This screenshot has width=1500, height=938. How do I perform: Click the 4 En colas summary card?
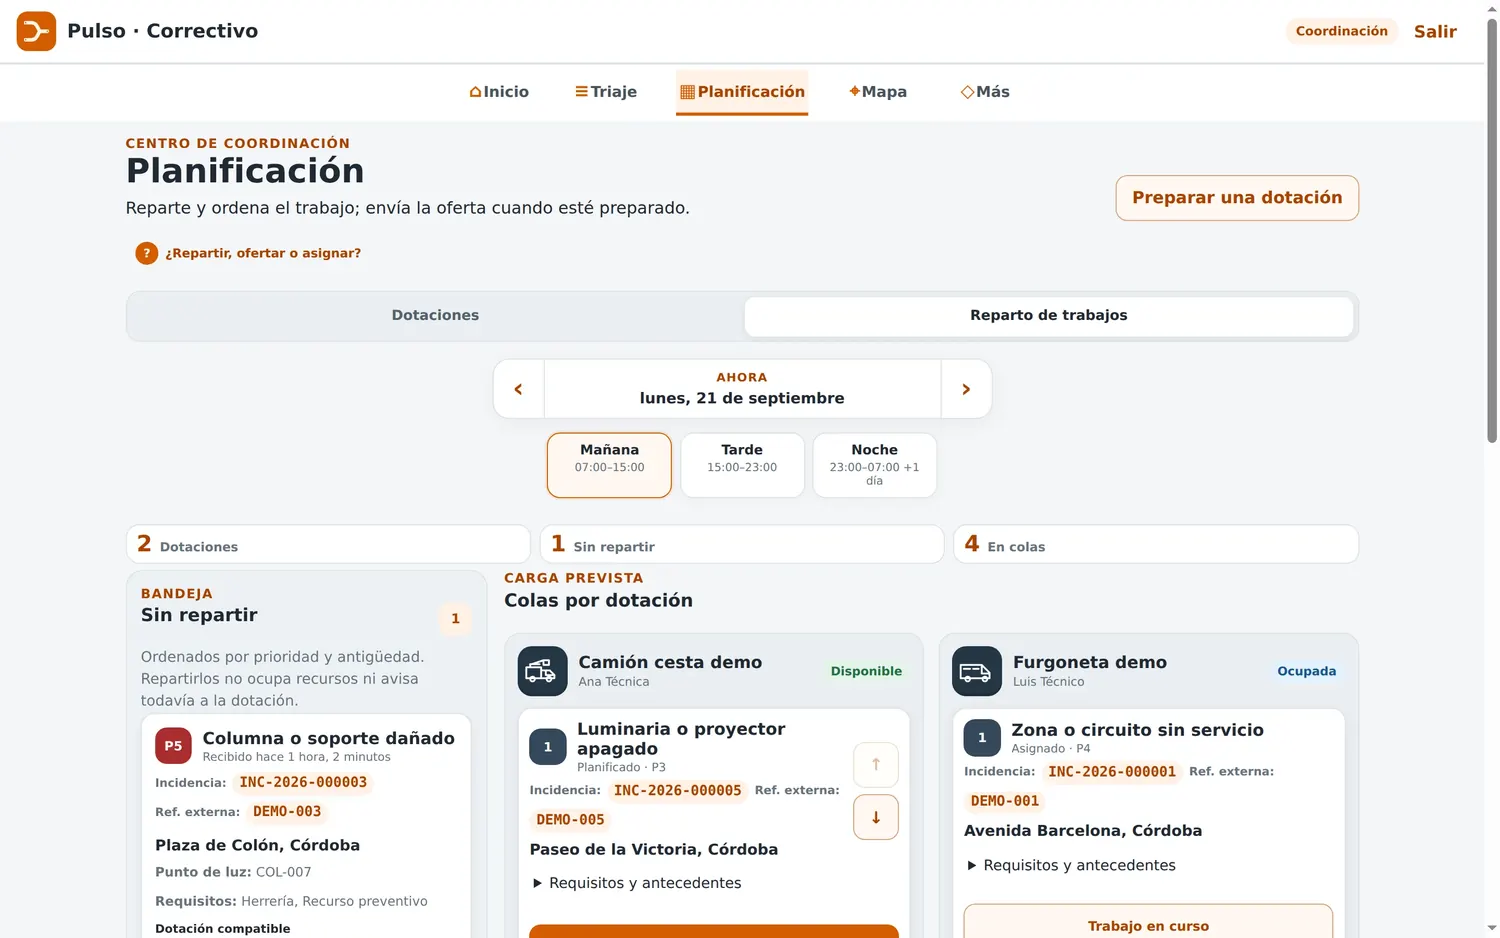tap(1155, 544)
